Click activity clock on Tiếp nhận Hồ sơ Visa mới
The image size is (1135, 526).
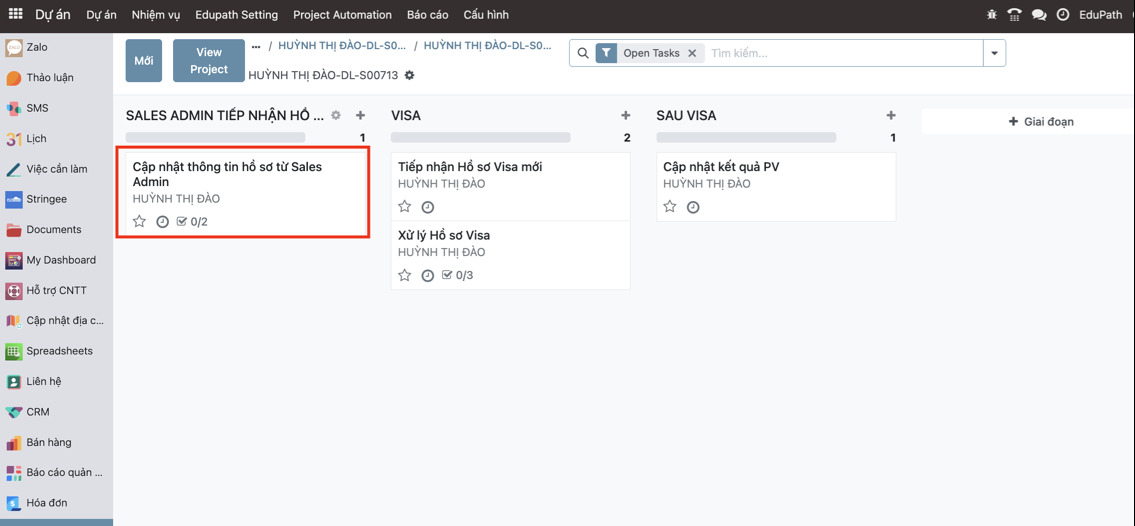coord(428,207)
